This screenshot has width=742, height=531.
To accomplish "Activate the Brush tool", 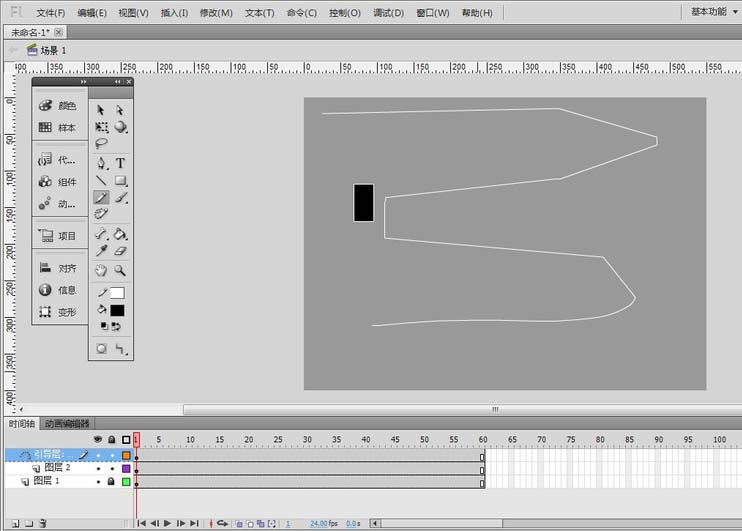I will tap(121, 197).
